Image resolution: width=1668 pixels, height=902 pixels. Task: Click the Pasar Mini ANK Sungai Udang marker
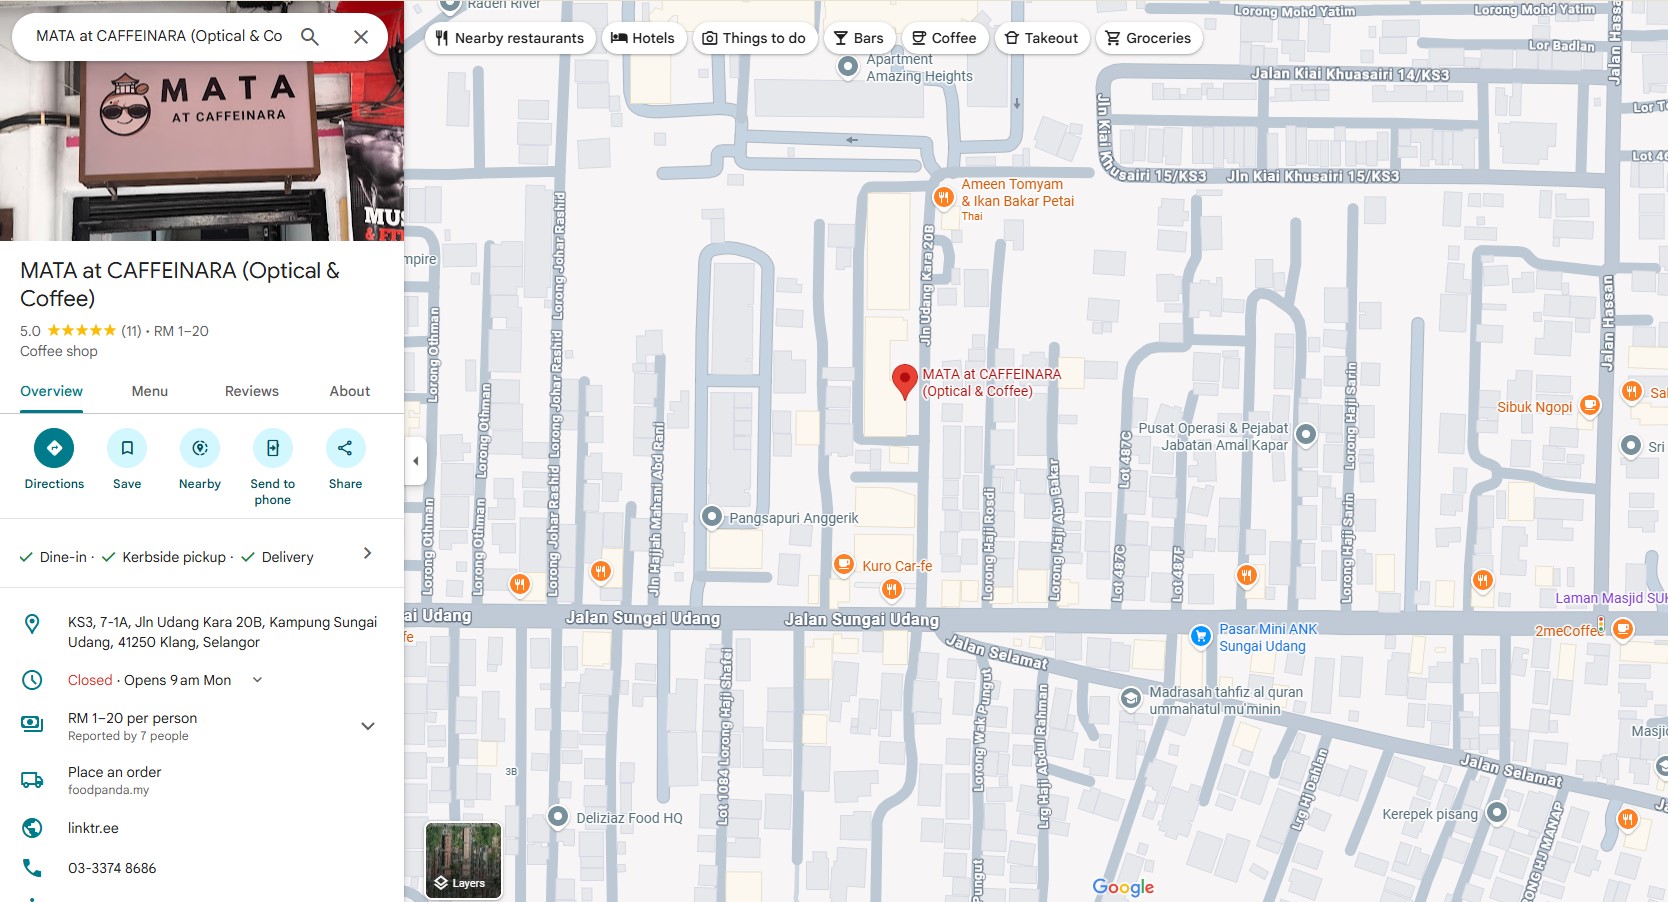tap(1199, 636)
